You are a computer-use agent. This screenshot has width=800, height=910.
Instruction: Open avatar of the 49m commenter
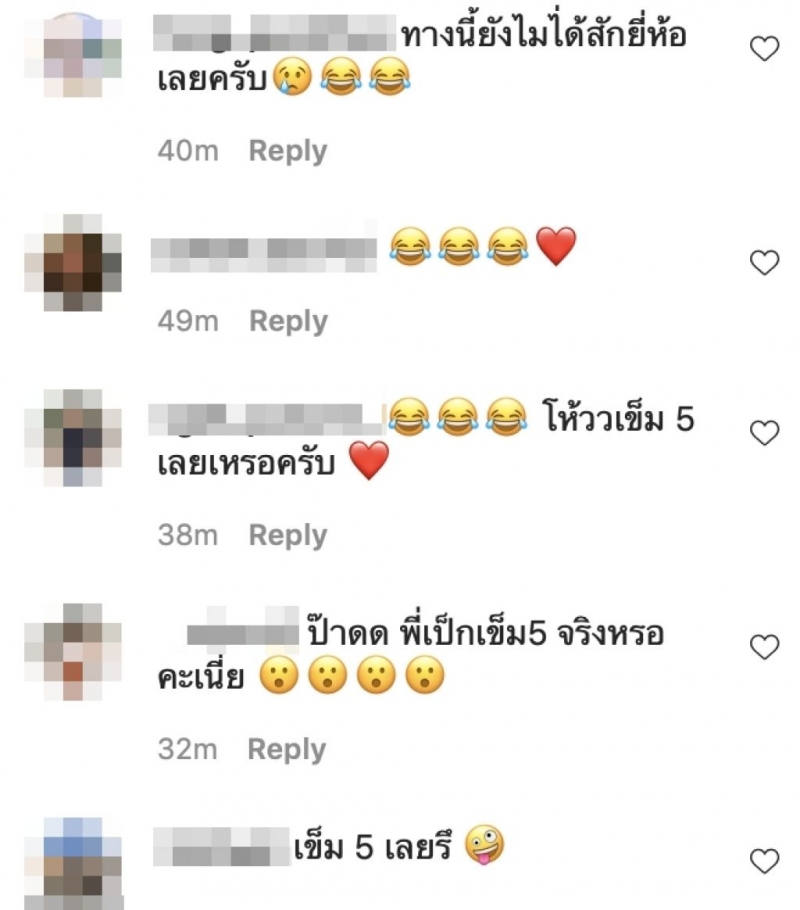73,262
